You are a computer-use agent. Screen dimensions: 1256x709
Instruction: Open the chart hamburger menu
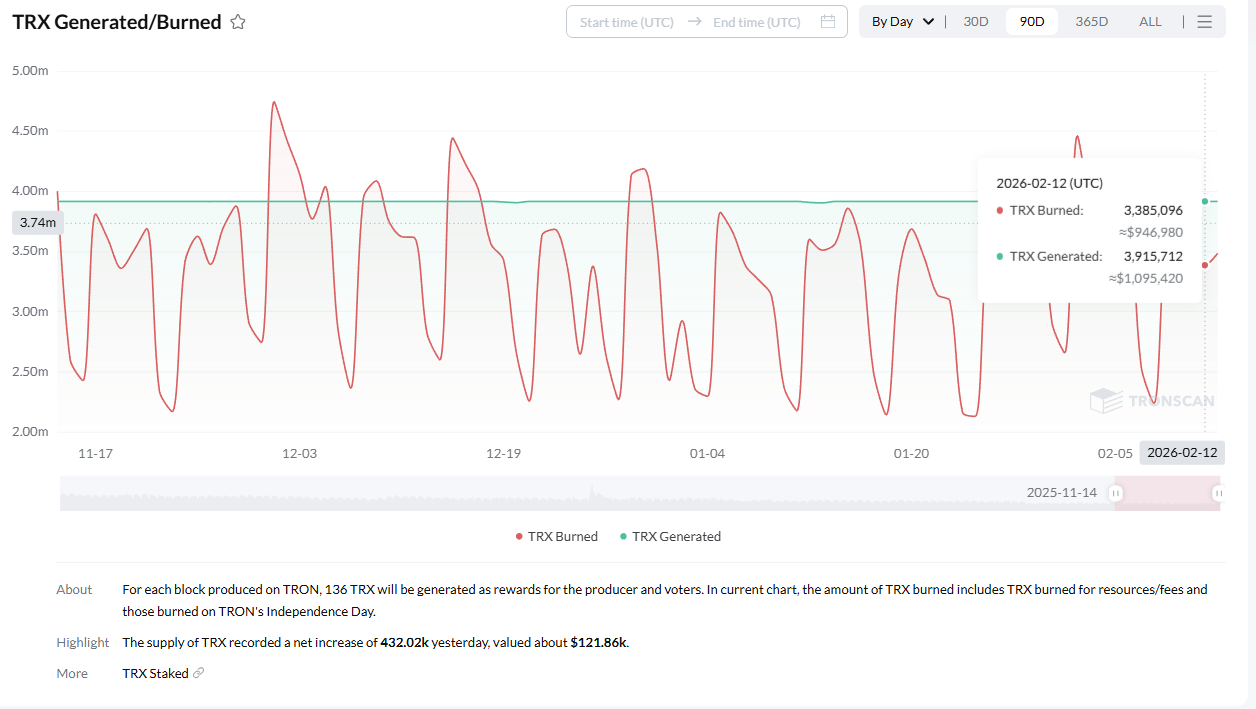1204,22
